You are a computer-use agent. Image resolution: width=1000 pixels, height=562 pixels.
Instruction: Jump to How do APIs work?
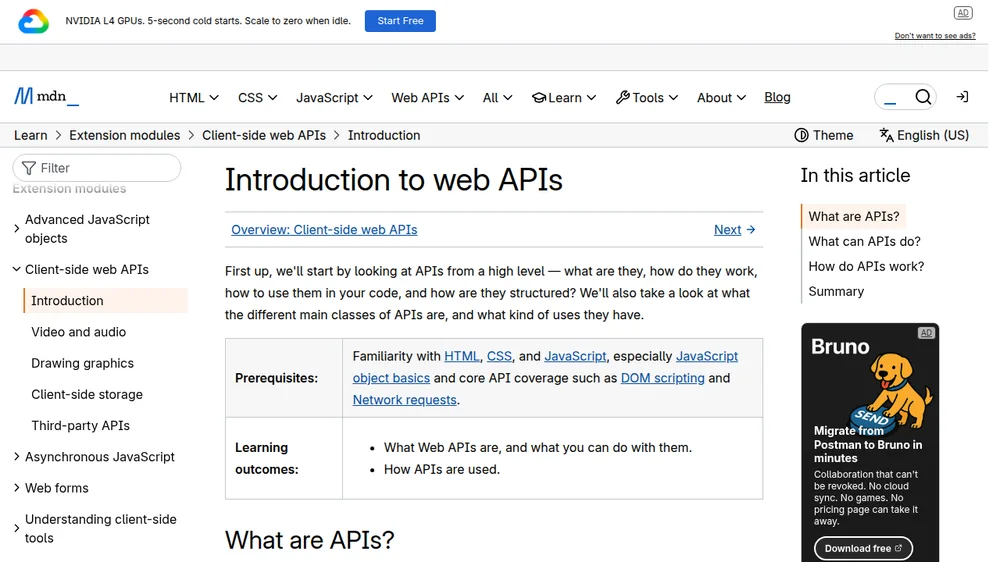tap(866, 266)
